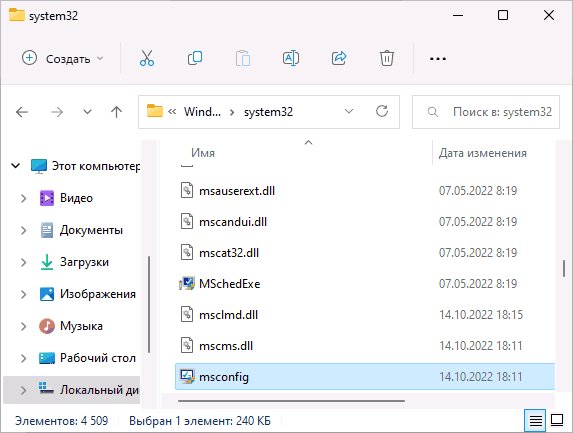Click the double-chevron breadcrumb overflow
Screen dimensions: 573x433
pyautogui.click(x=172, y=112)
